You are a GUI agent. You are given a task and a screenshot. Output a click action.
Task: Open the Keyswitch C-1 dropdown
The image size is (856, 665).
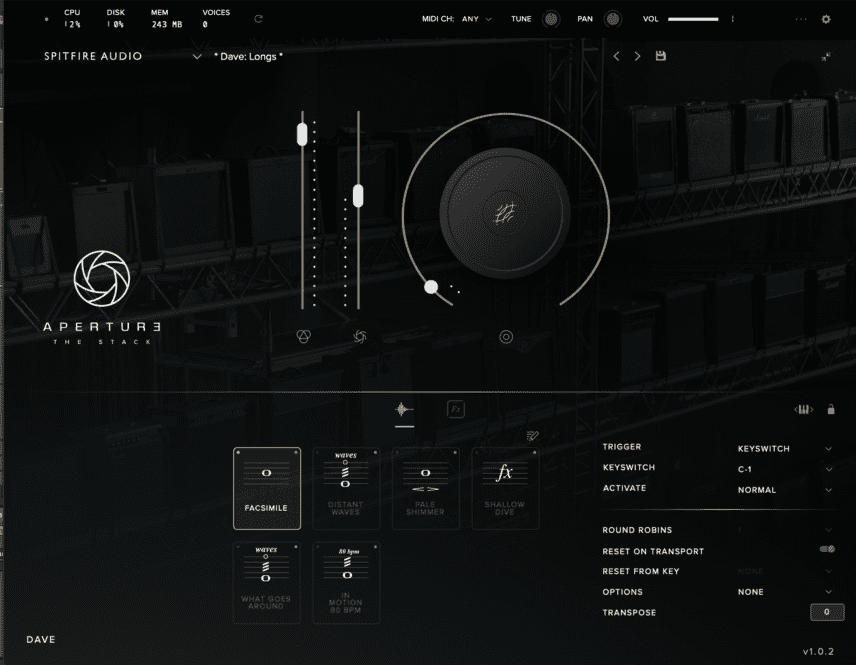point(784,470)
